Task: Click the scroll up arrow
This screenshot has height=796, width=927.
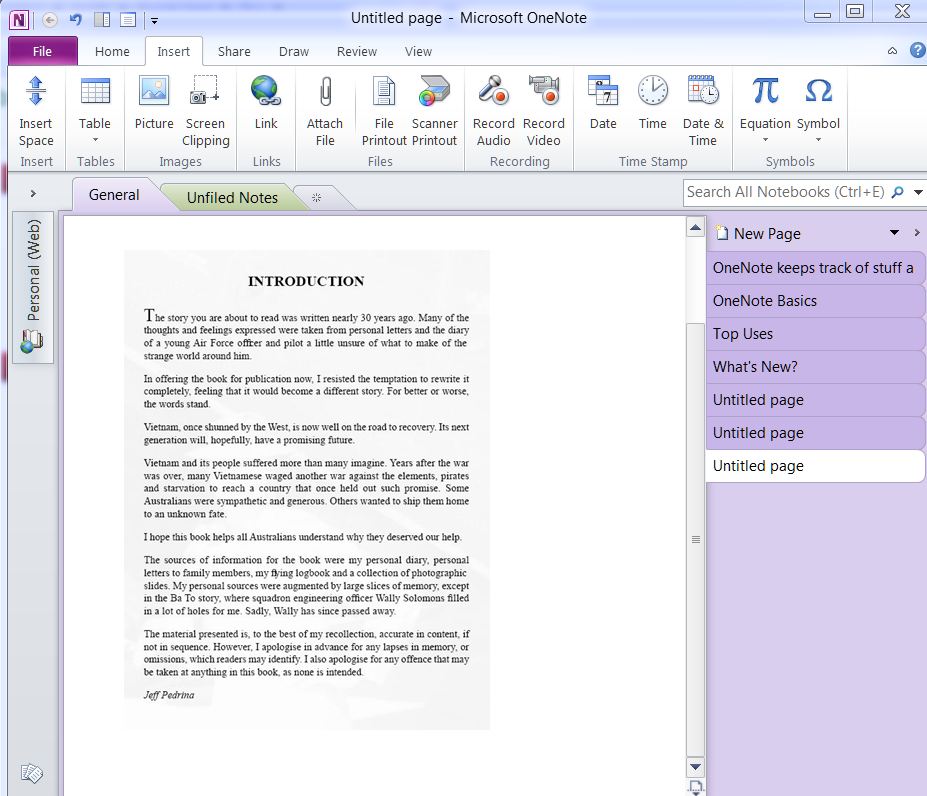Action: 696,228
